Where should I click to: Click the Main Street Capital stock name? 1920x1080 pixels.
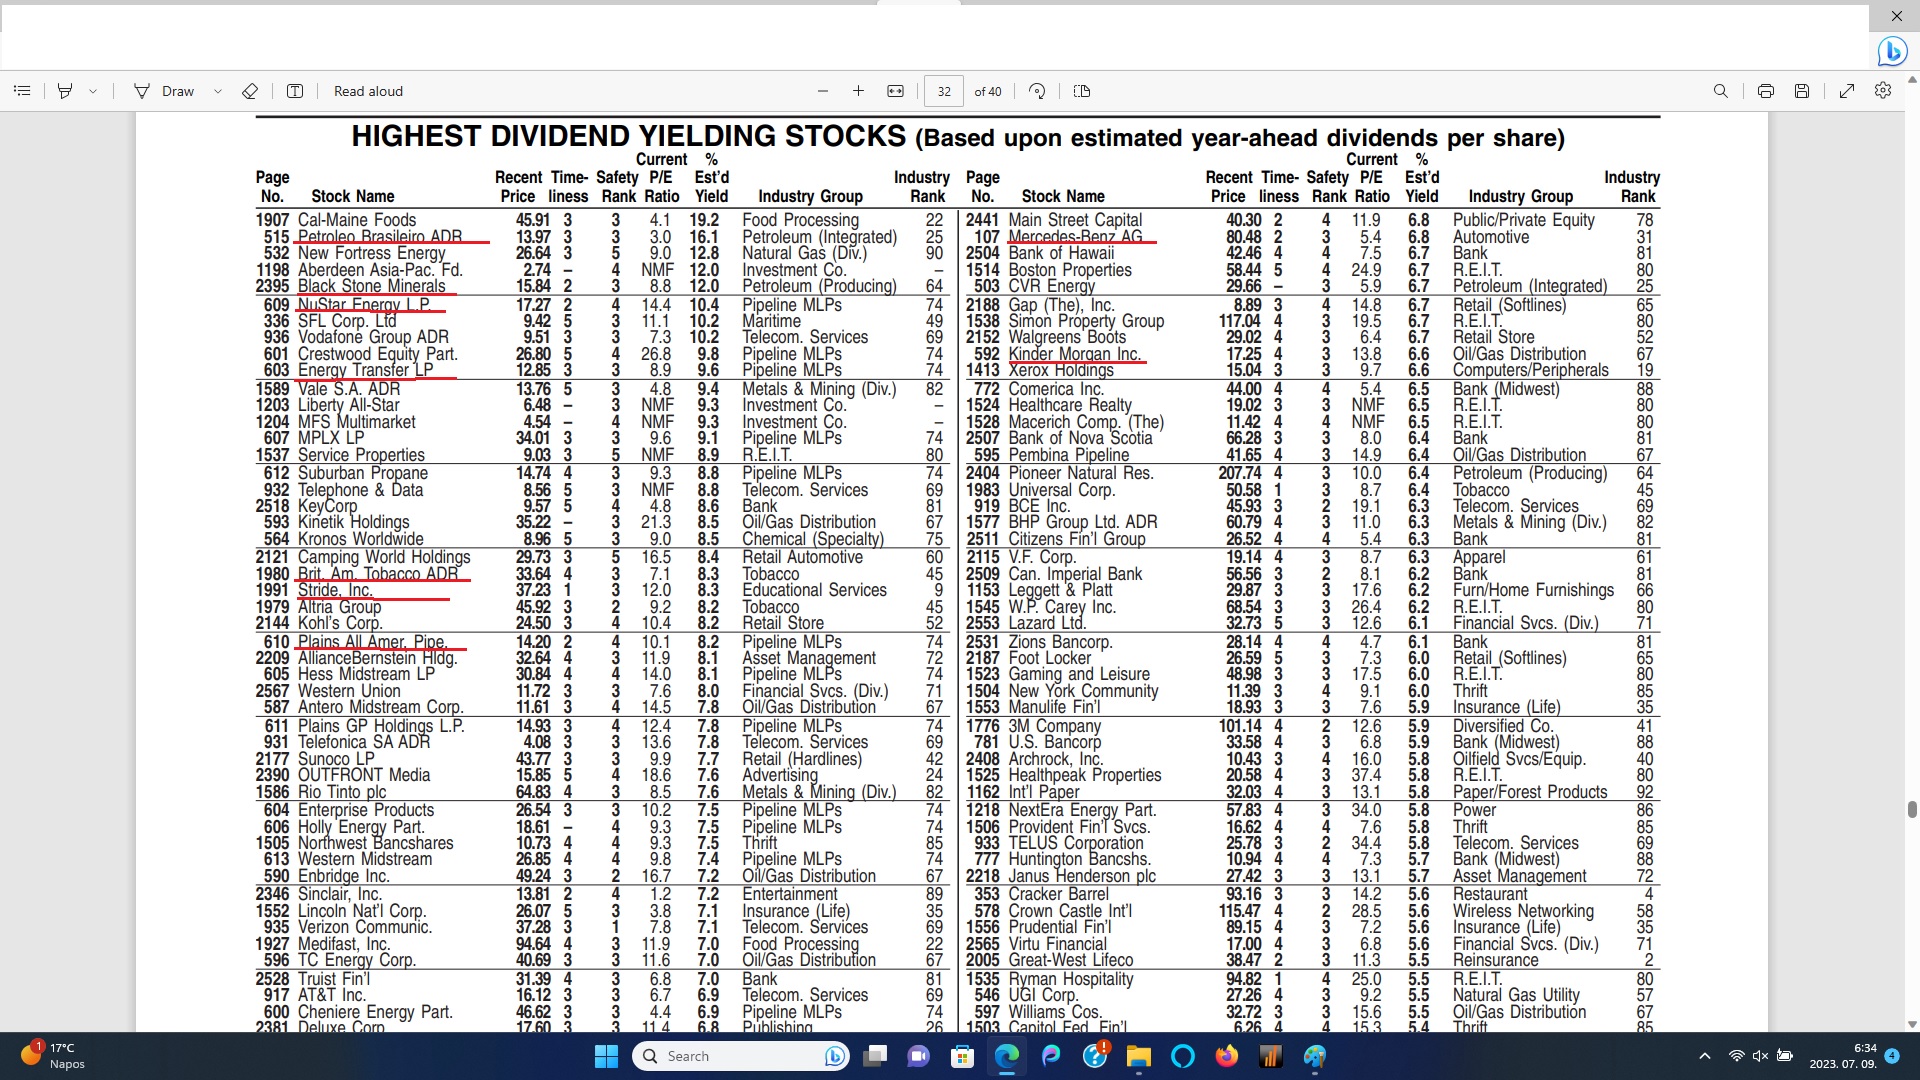tap(1075, 220)
